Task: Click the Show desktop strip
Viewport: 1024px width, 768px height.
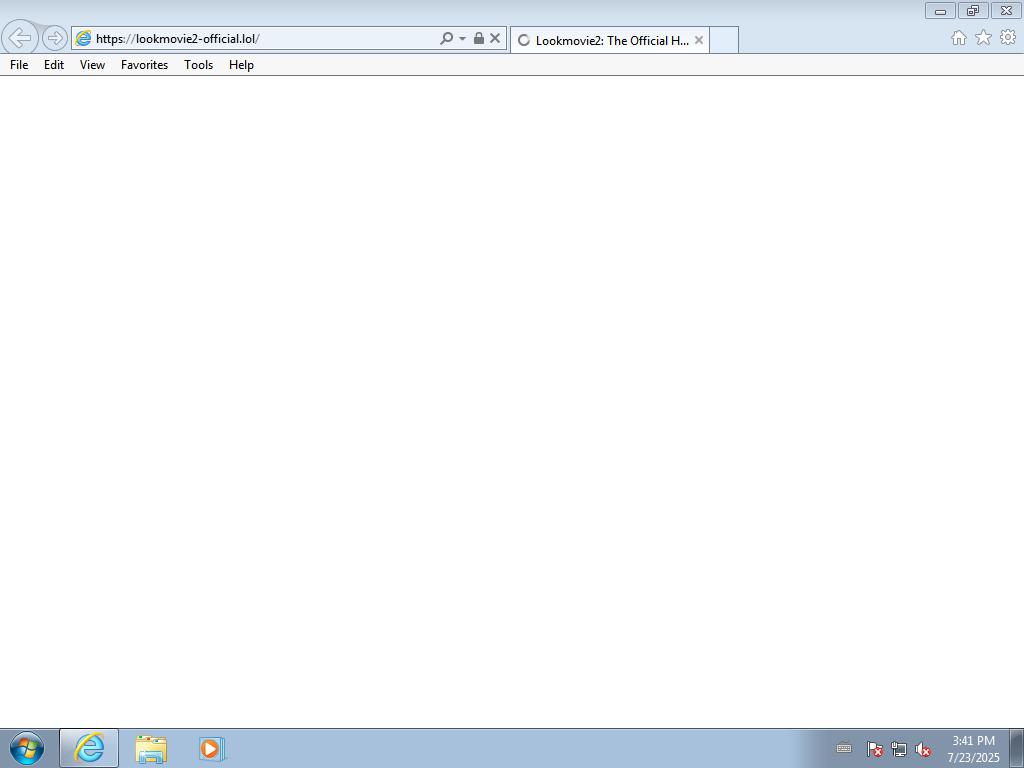Action: point(1017,748)
